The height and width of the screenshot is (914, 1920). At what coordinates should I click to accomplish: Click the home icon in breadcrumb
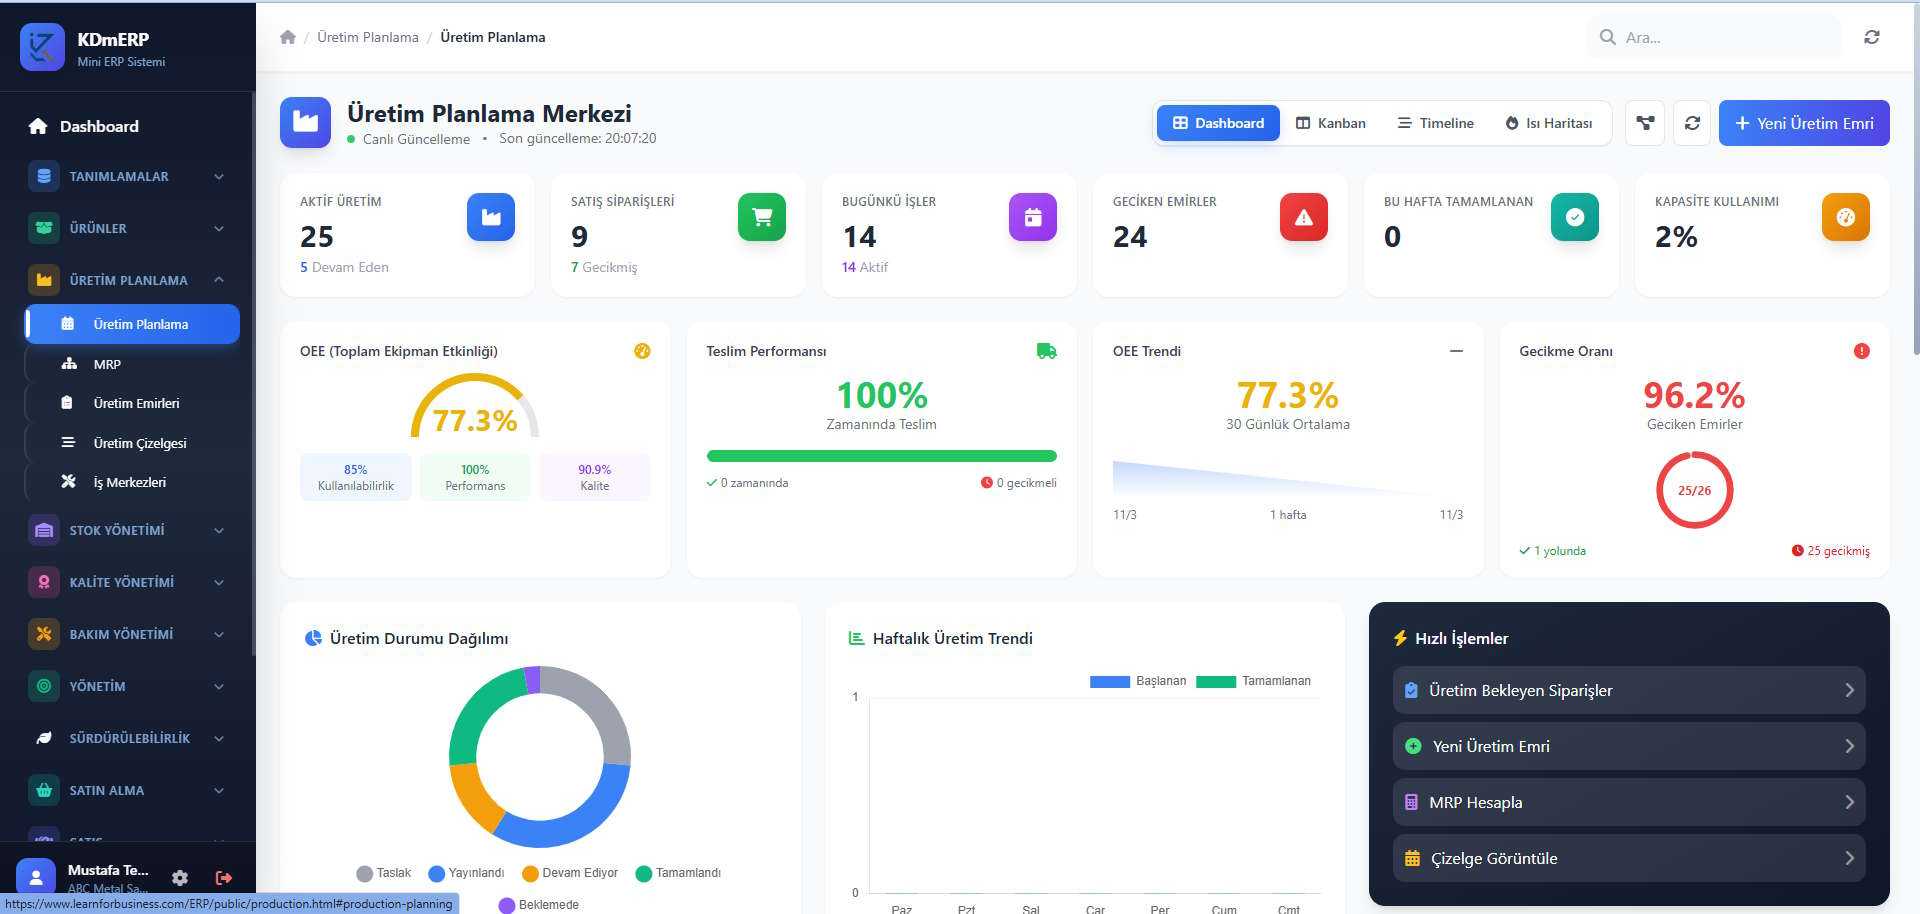pyautogui.click(x=288, y=37)
